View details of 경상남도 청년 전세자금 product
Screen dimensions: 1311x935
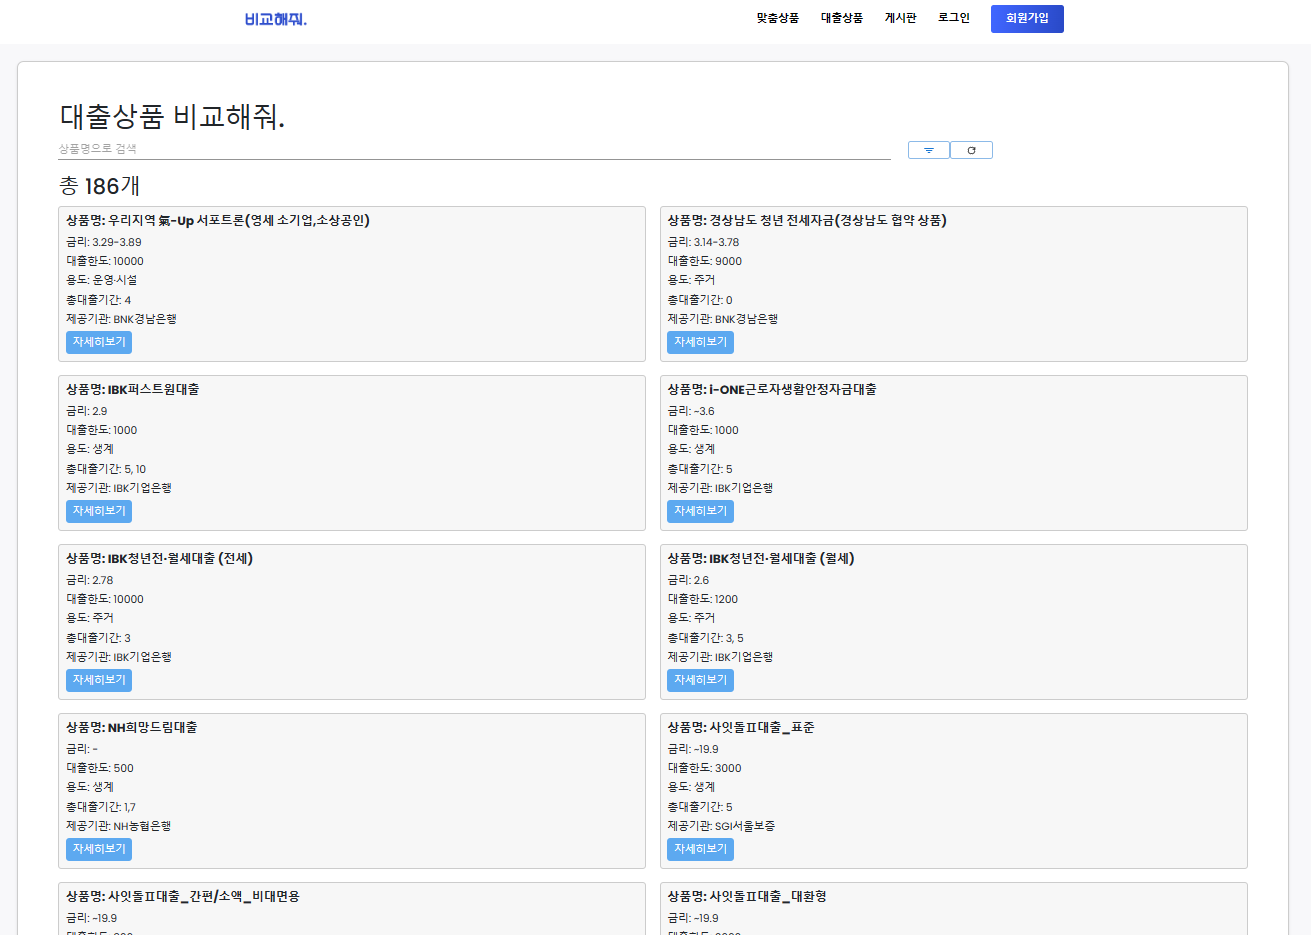click(699, 342)
